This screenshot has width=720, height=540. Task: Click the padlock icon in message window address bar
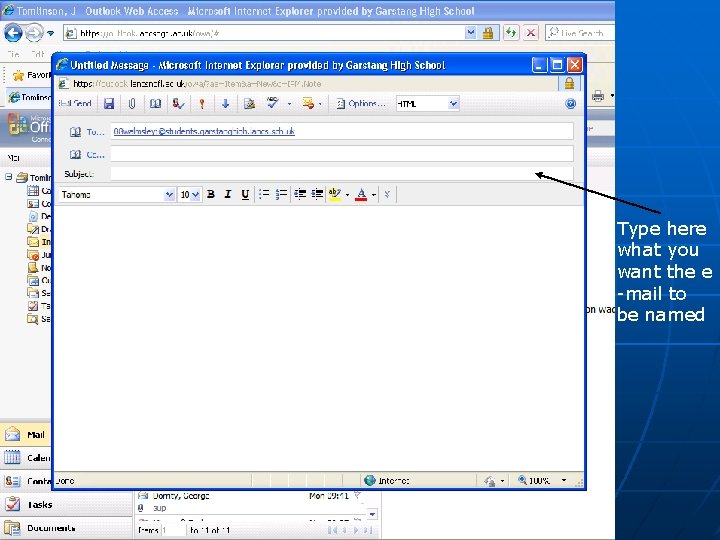click(569, 83)
